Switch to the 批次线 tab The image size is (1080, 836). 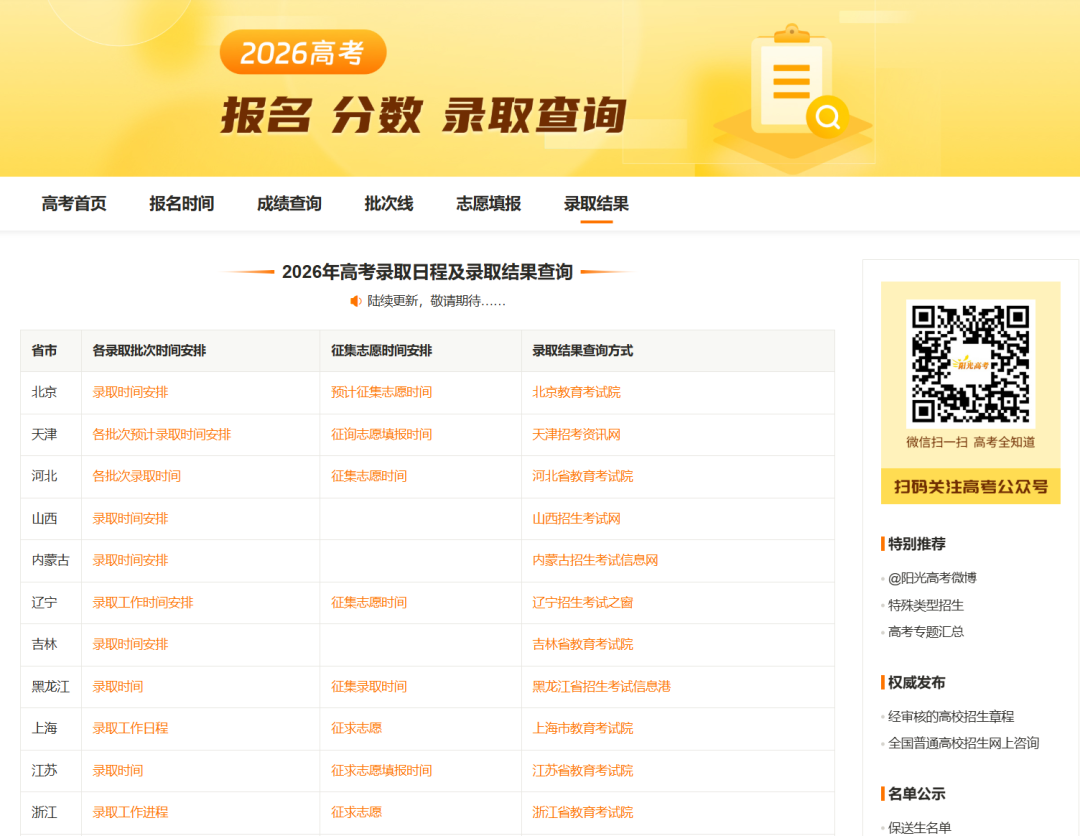pyautogui.click(x=388, y=204)
